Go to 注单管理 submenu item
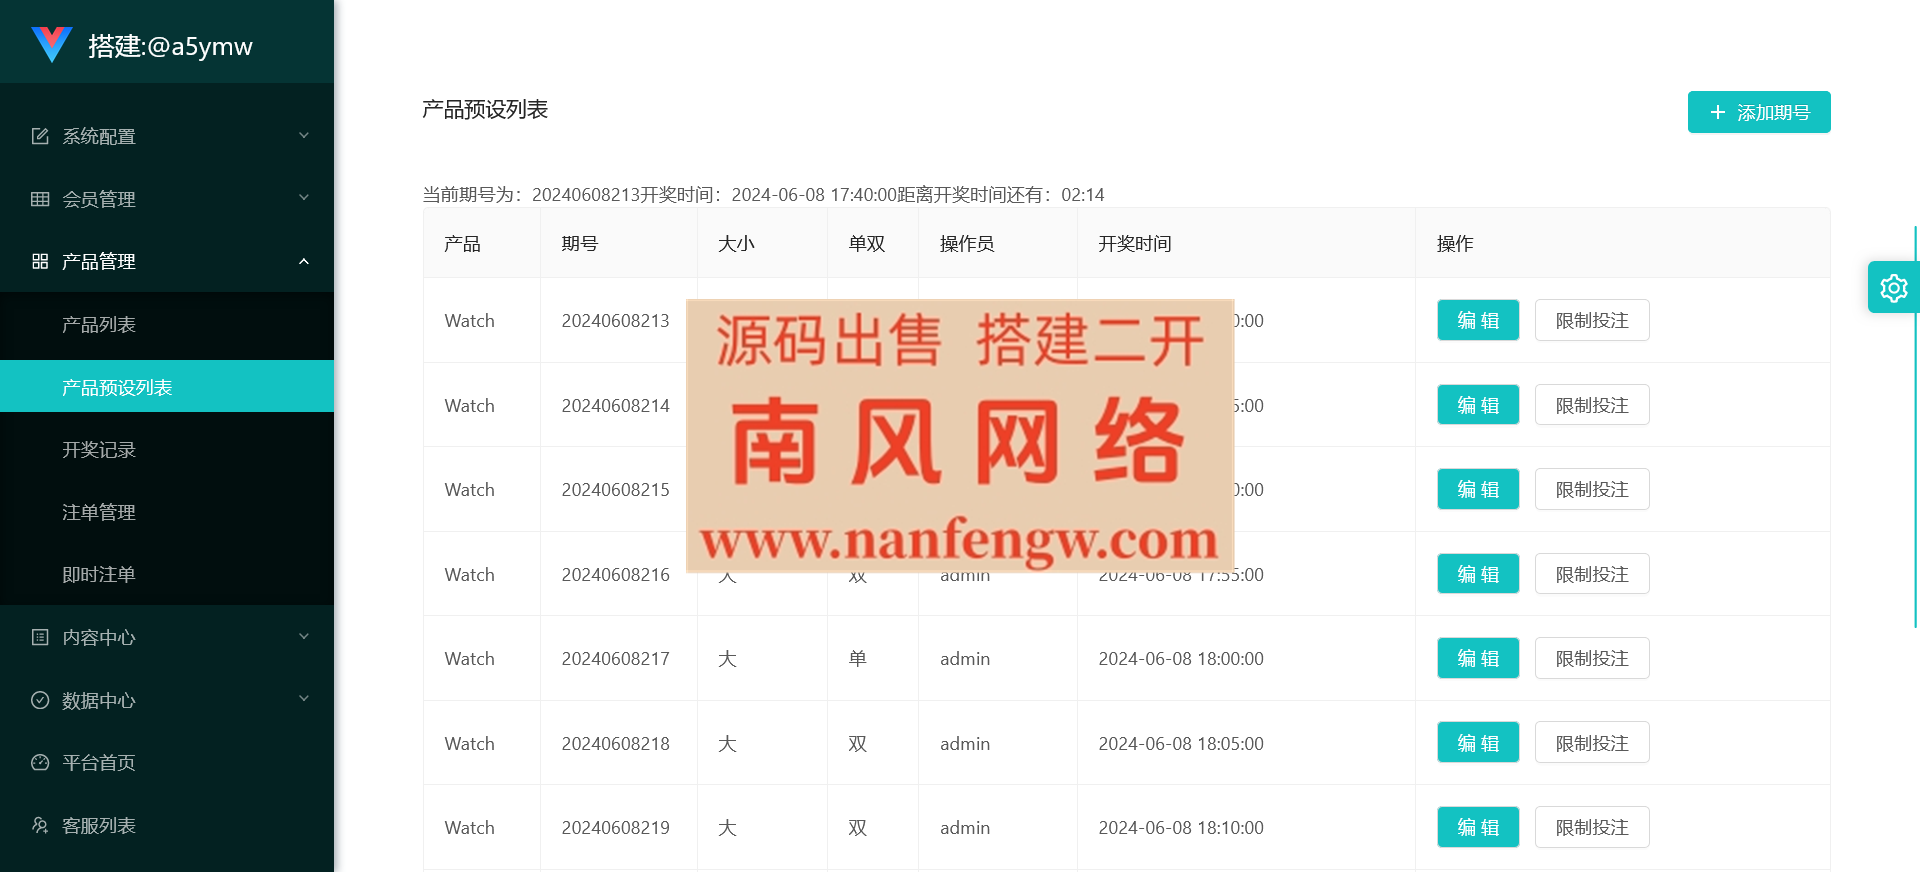The image size is (1920, 872). pos(99,512)
